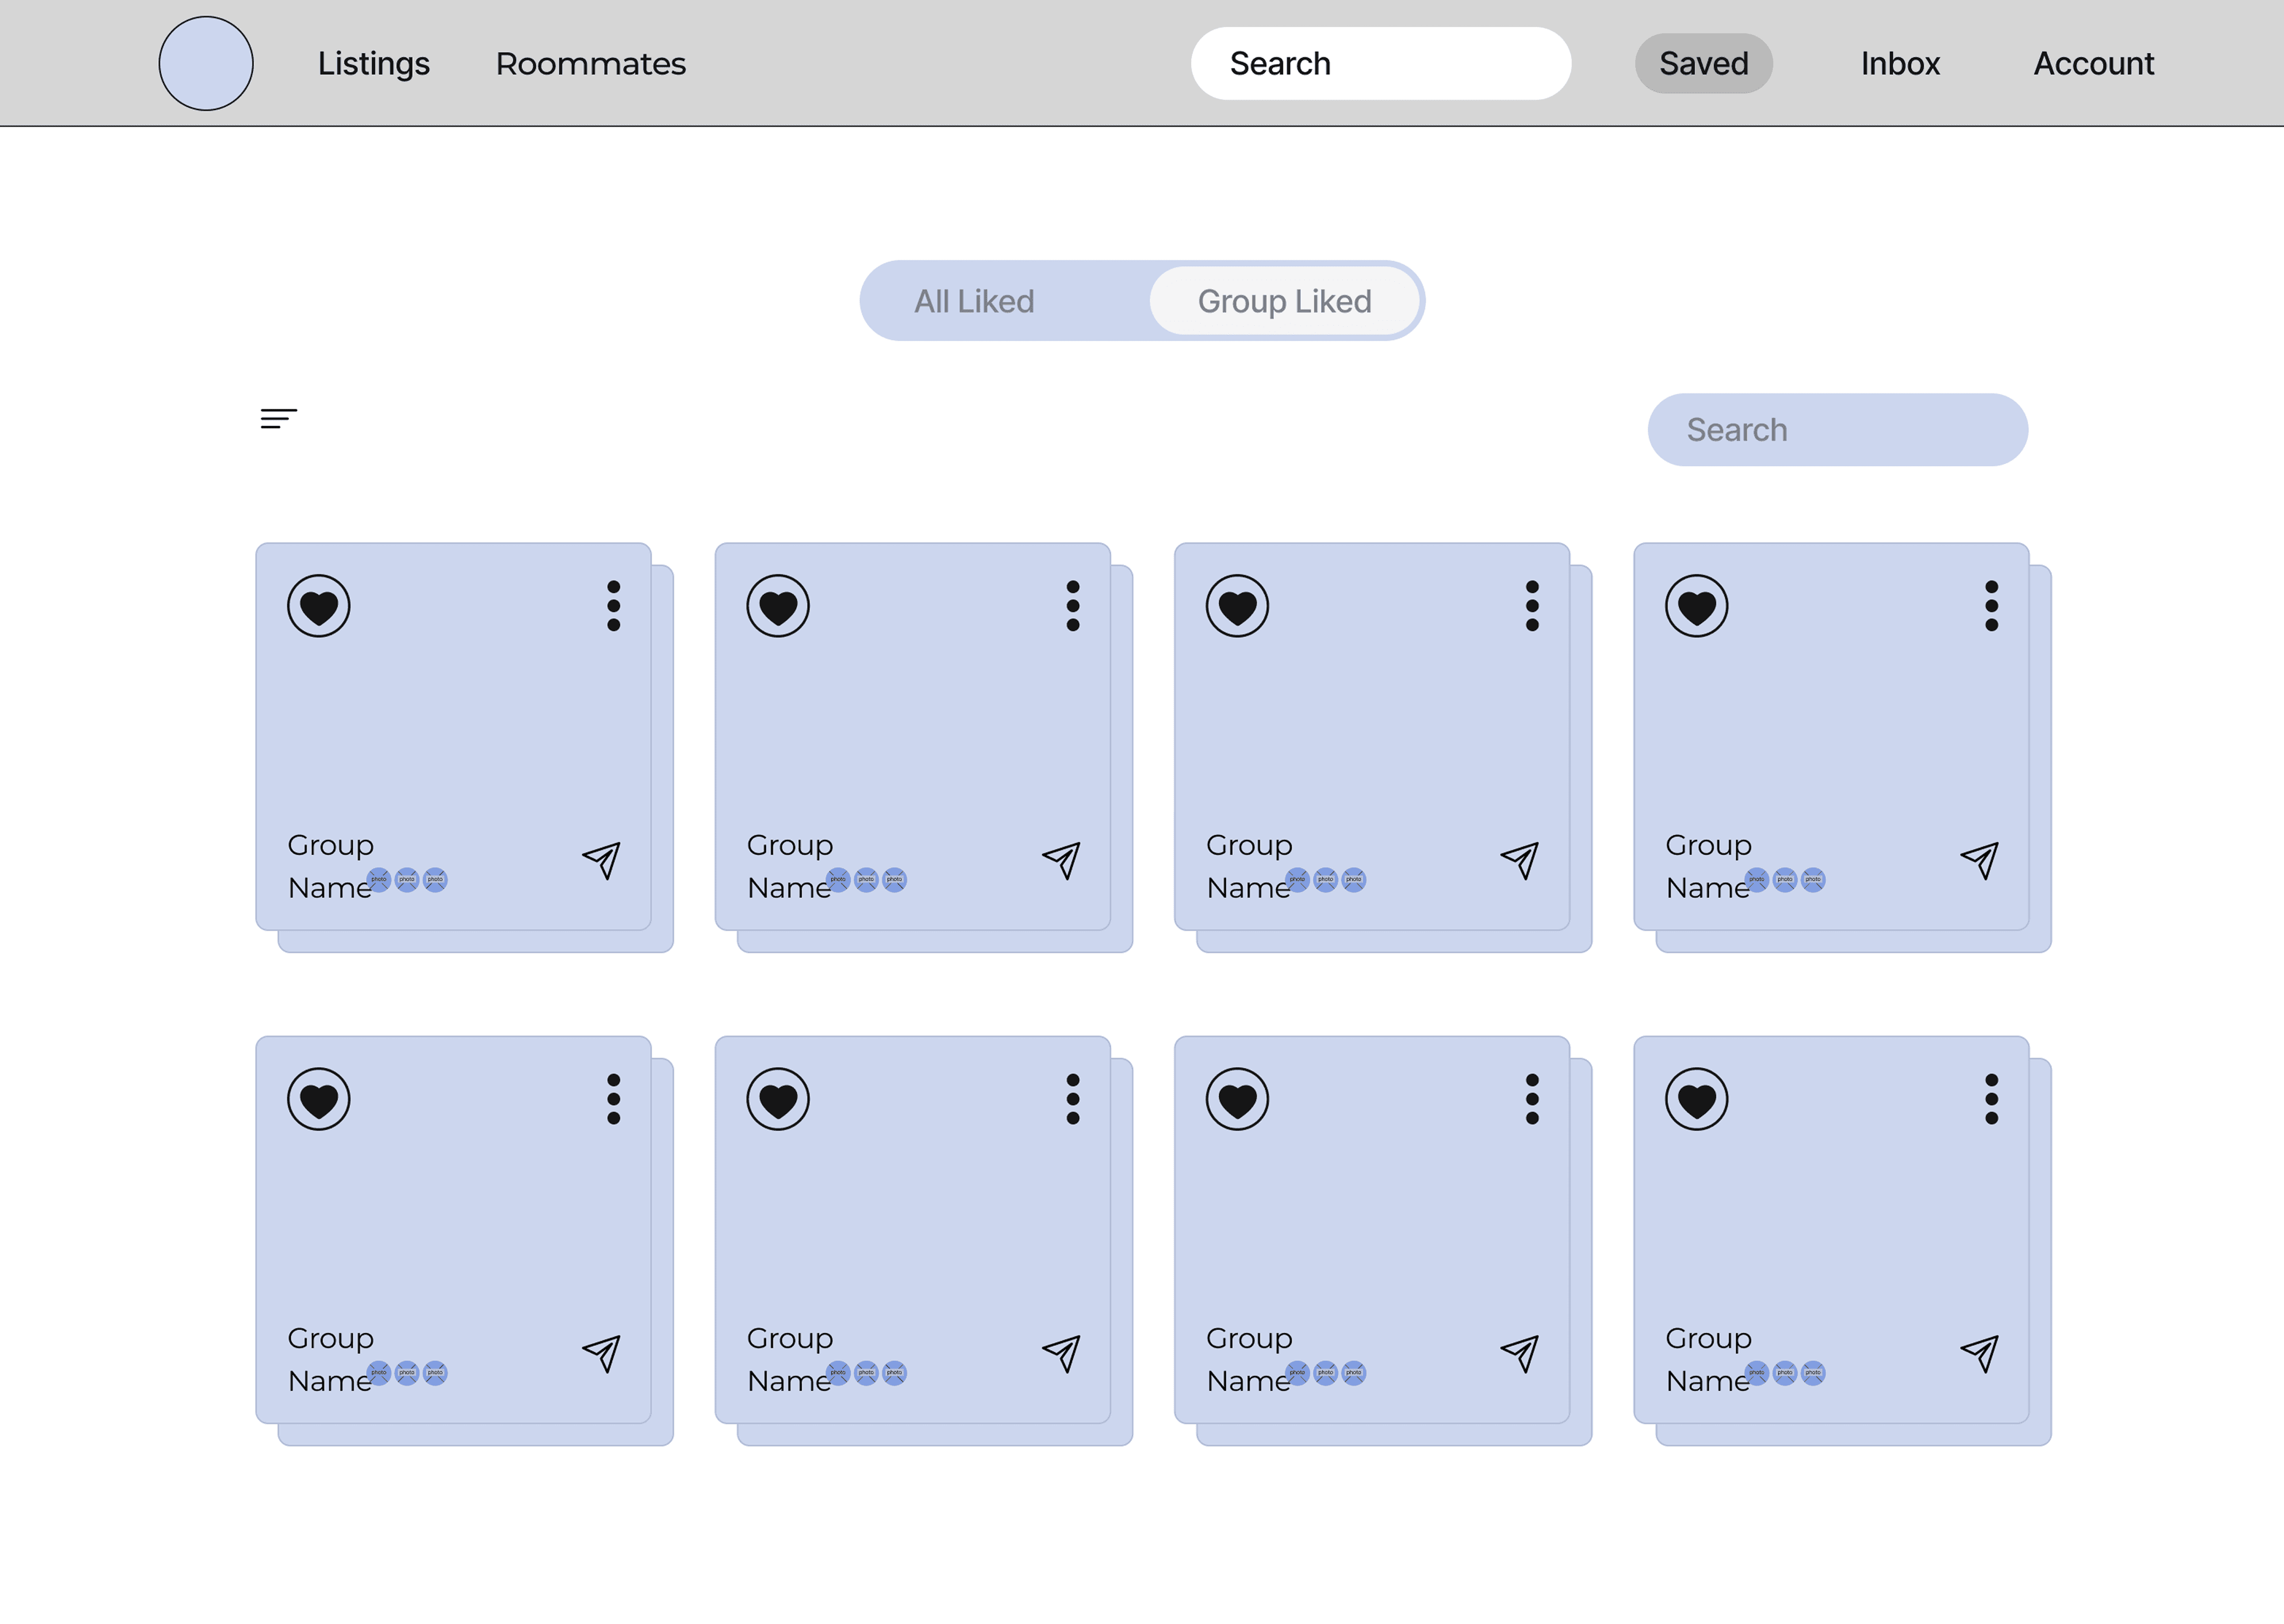Click last member photo on second top-row card
2284x1624 pixels.
tap(894, 880)
